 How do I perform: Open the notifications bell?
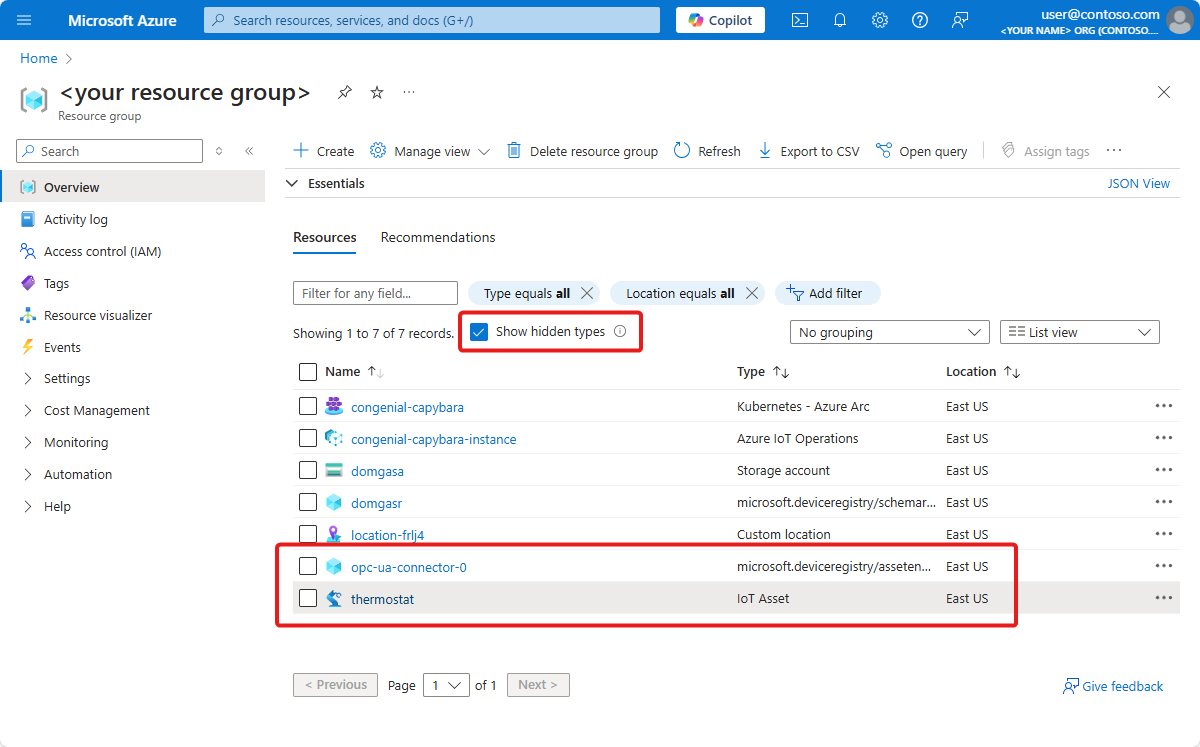(x=840, y=20)
